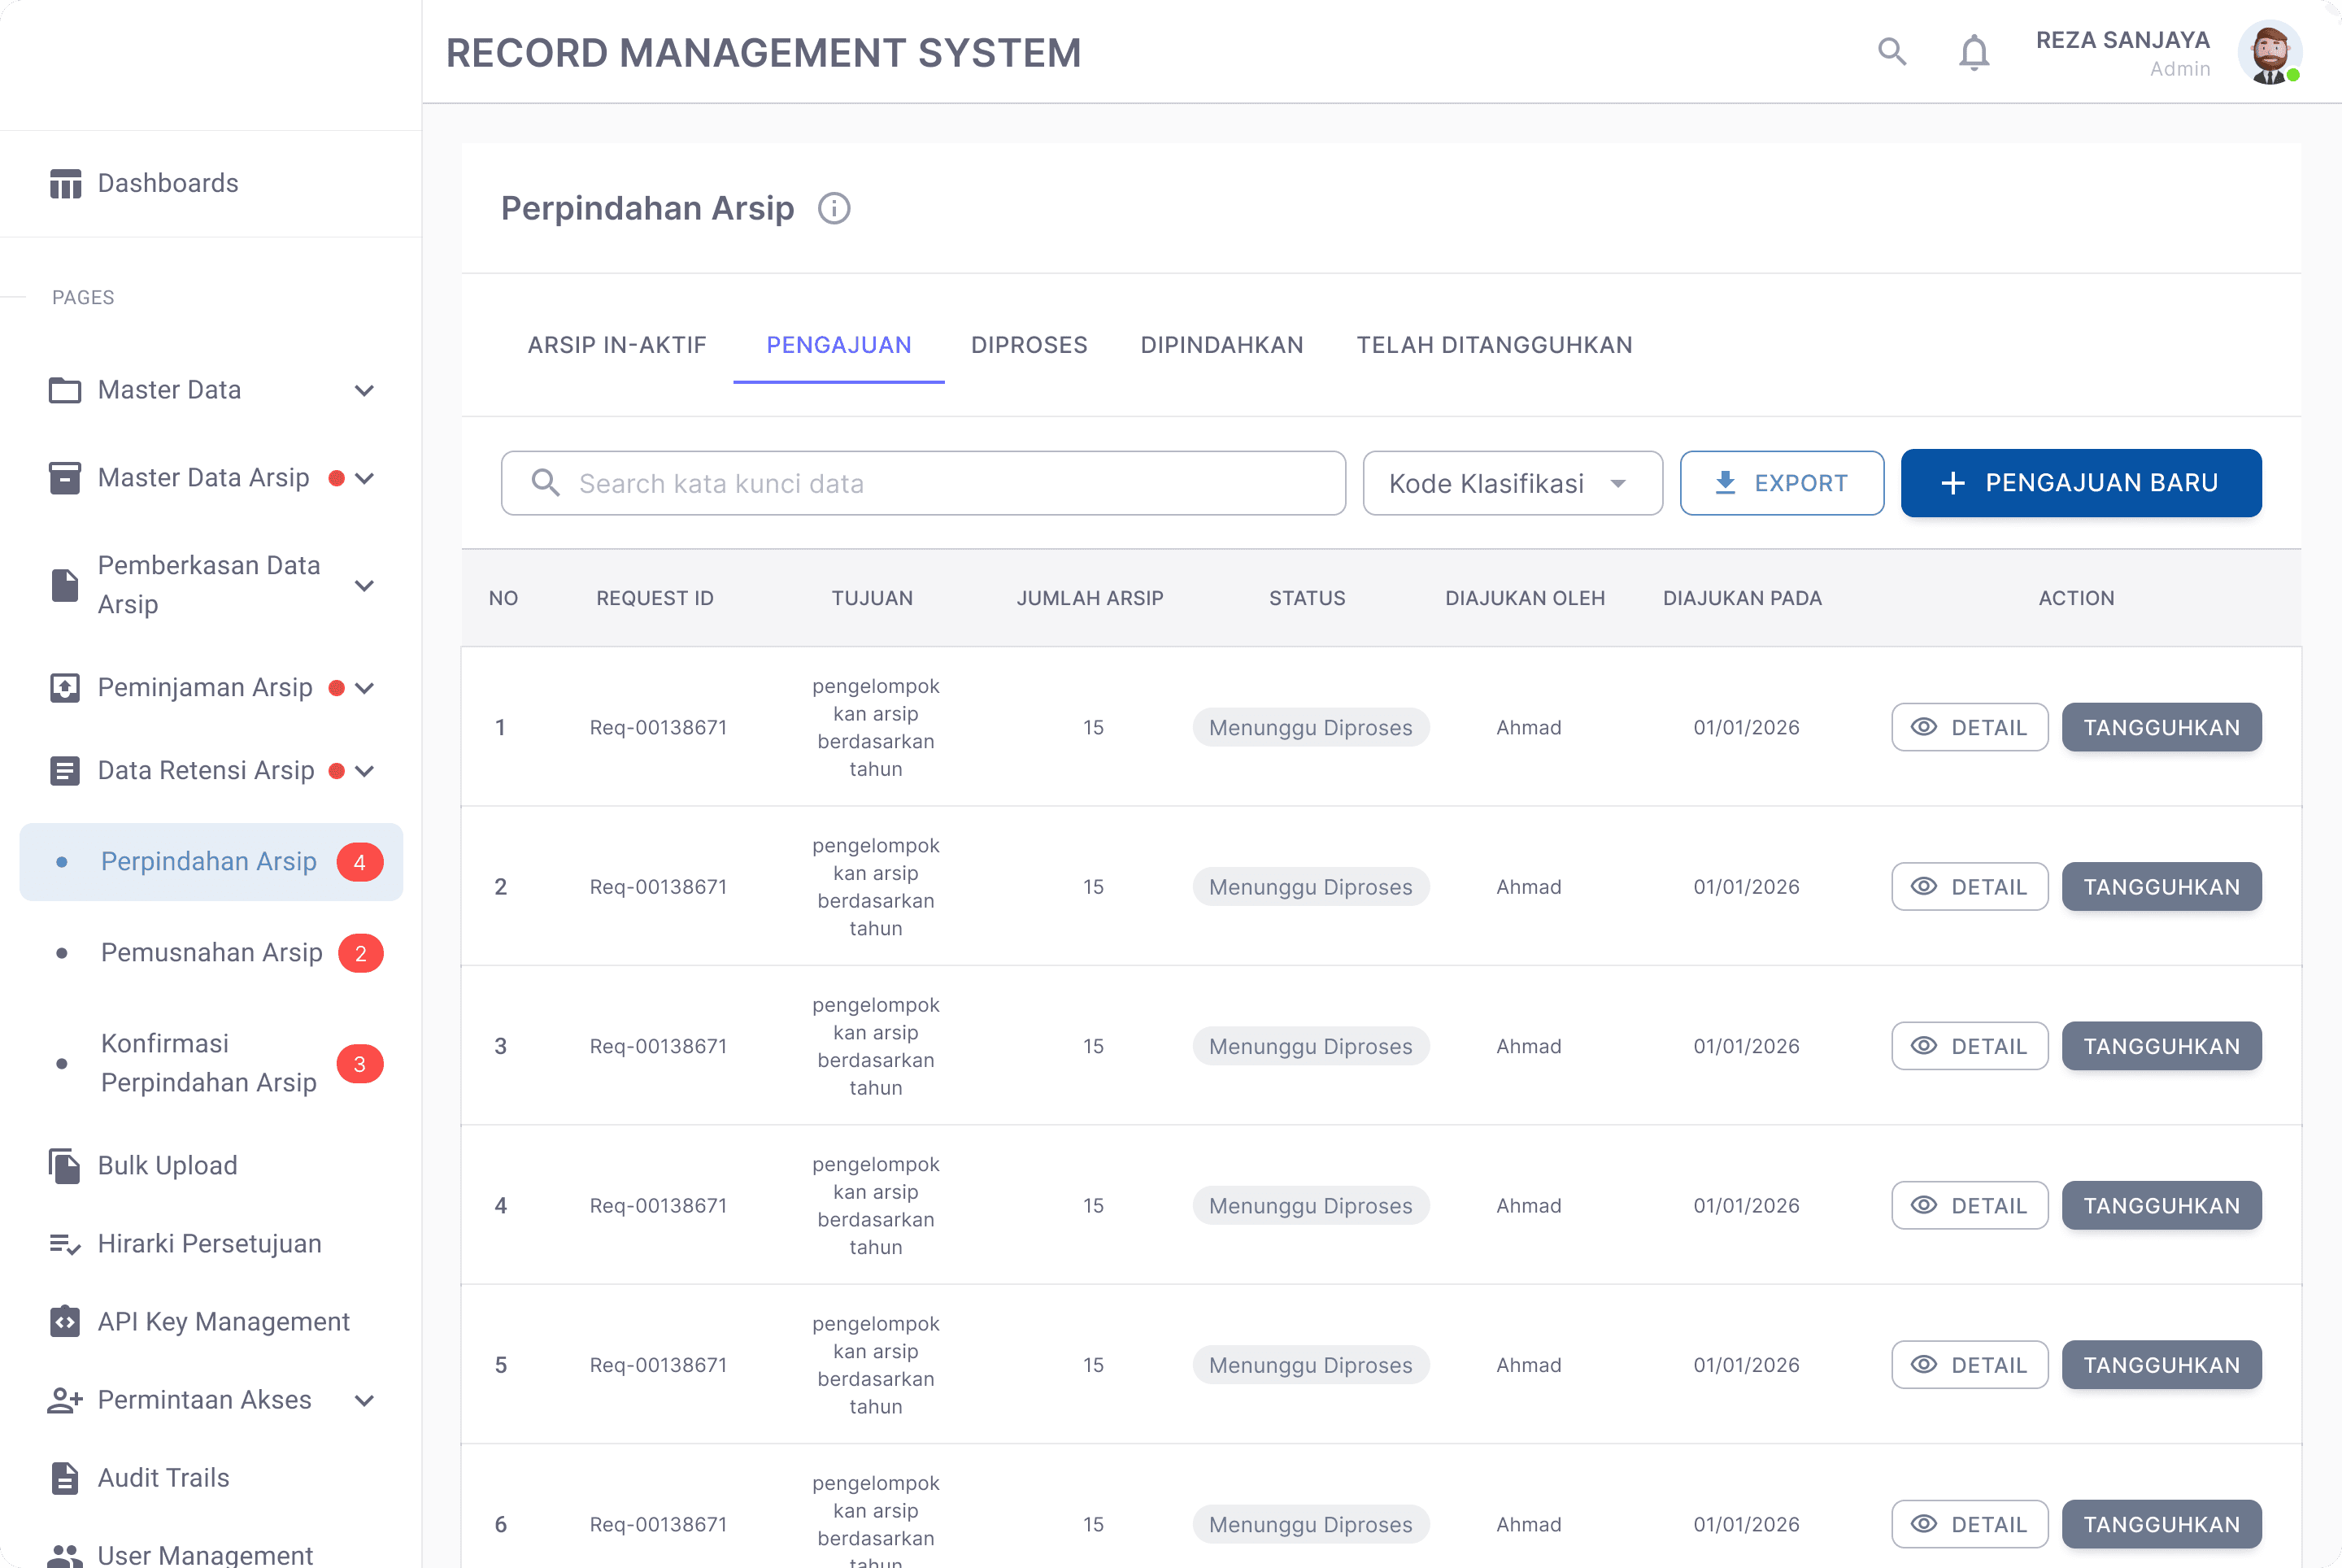2342x1568 pixels.
Task: Click the Dashboards icon in sidebar
Action: [x=65, y=184]
